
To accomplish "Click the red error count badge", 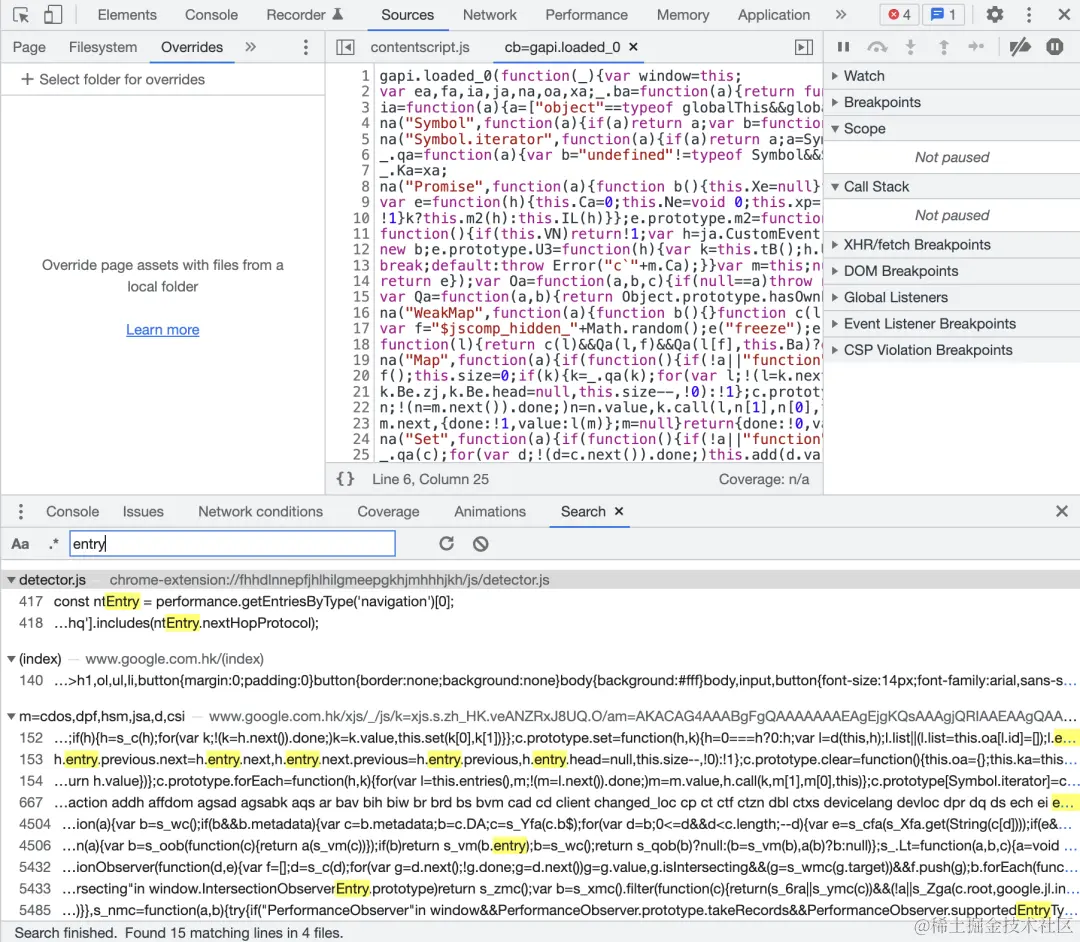I will coord(900,14).
